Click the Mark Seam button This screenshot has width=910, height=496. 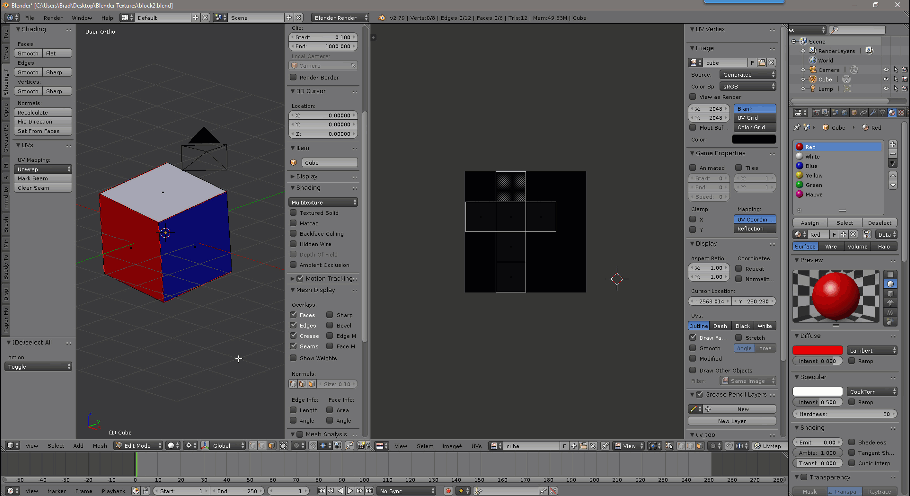(42, 178)
